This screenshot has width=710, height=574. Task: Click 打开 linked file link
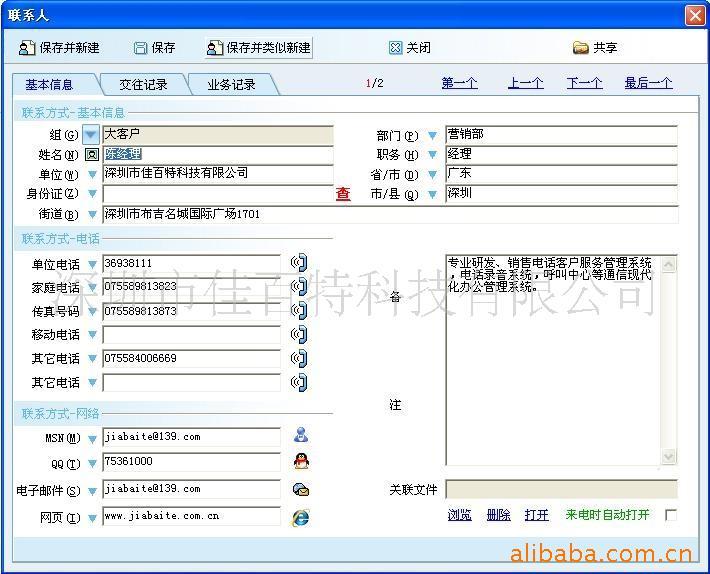(537, 515)
